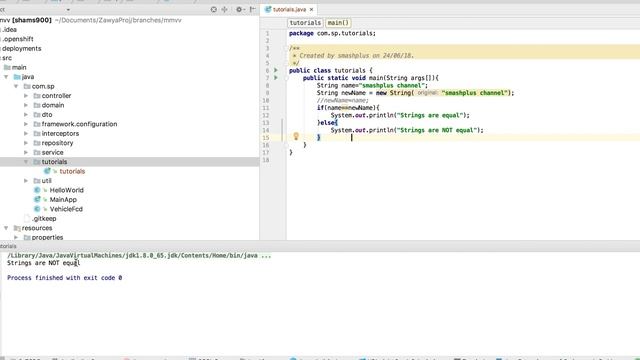This screenshot has height=360, width=640.
Task: Click the com.sp package folder icon
Action: pos(27,86)
